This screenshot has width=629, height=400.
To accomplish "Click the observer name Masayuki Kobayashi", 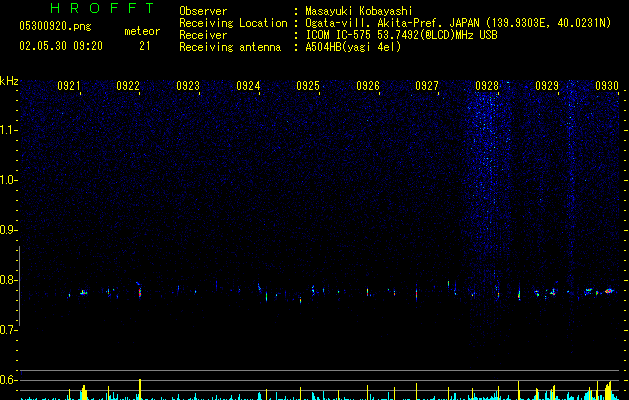I will coord(359,11).
